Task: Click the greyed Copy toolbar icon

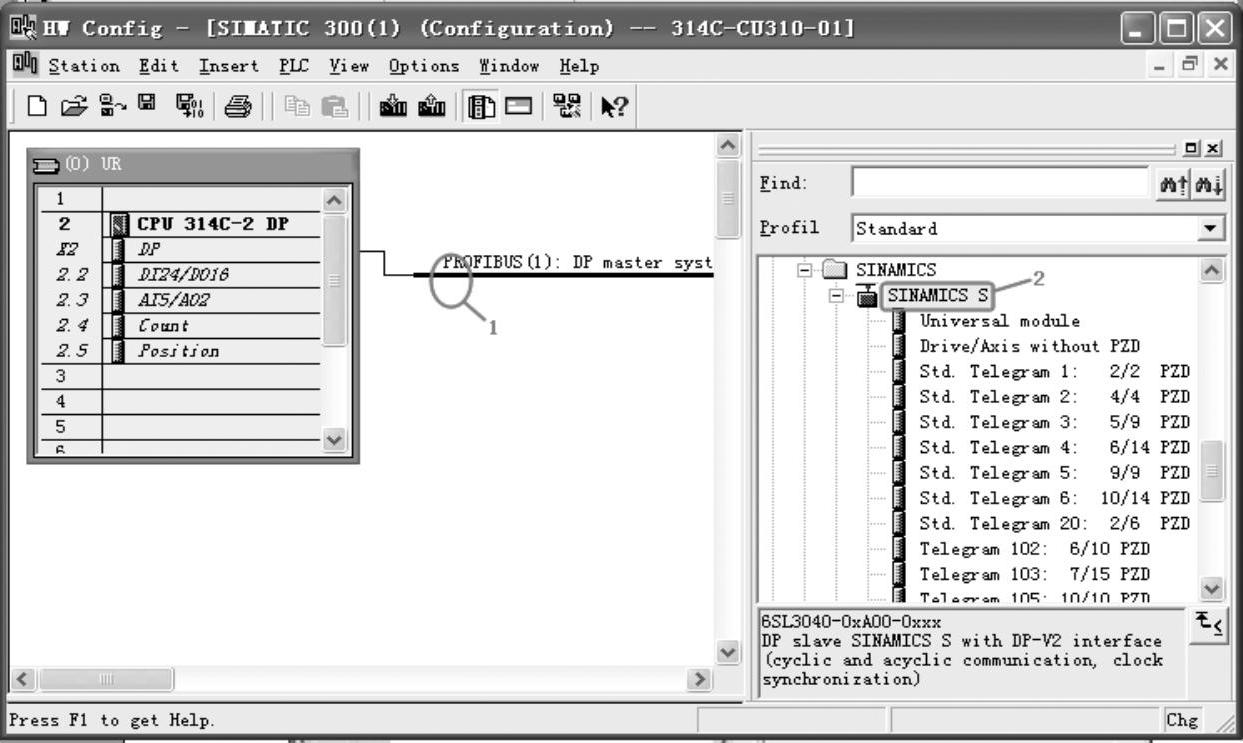Action: (295, 106)
